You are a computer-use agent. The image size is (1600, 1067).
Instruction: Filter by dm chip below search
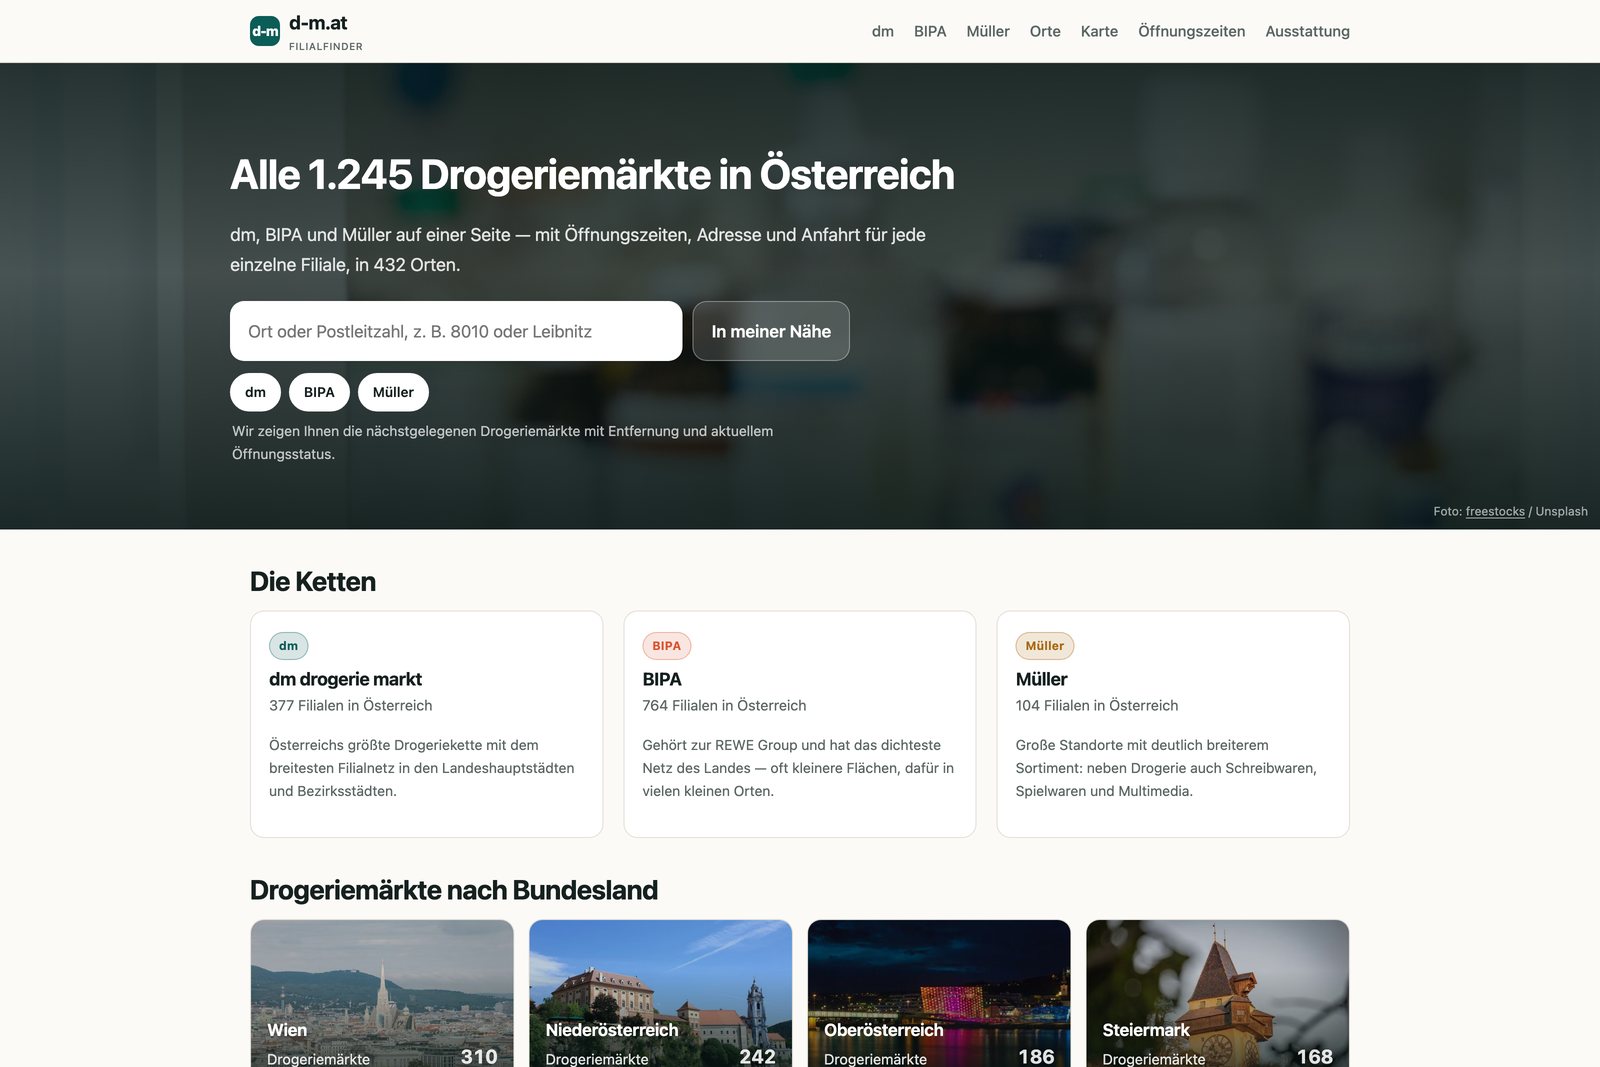[x=256, y=392]
